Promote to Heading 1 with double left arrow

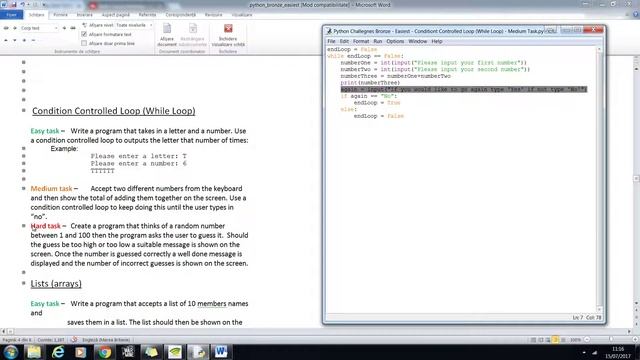point(6,28)
